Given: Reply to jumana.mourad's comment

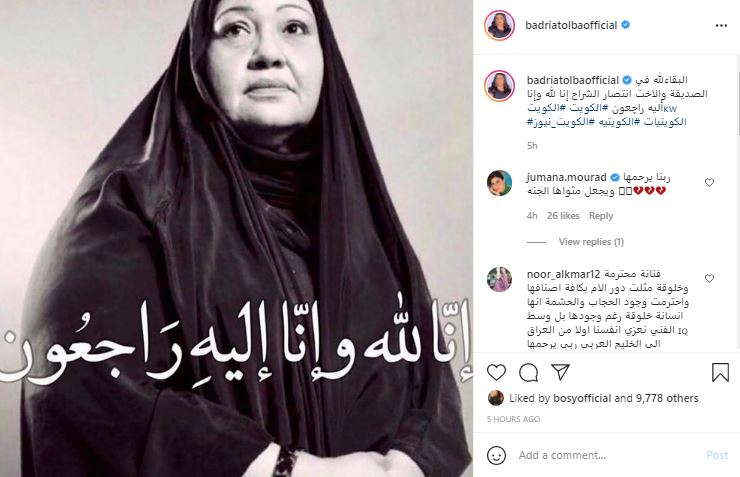Looking at the screenshot, I should pos(601,216).
